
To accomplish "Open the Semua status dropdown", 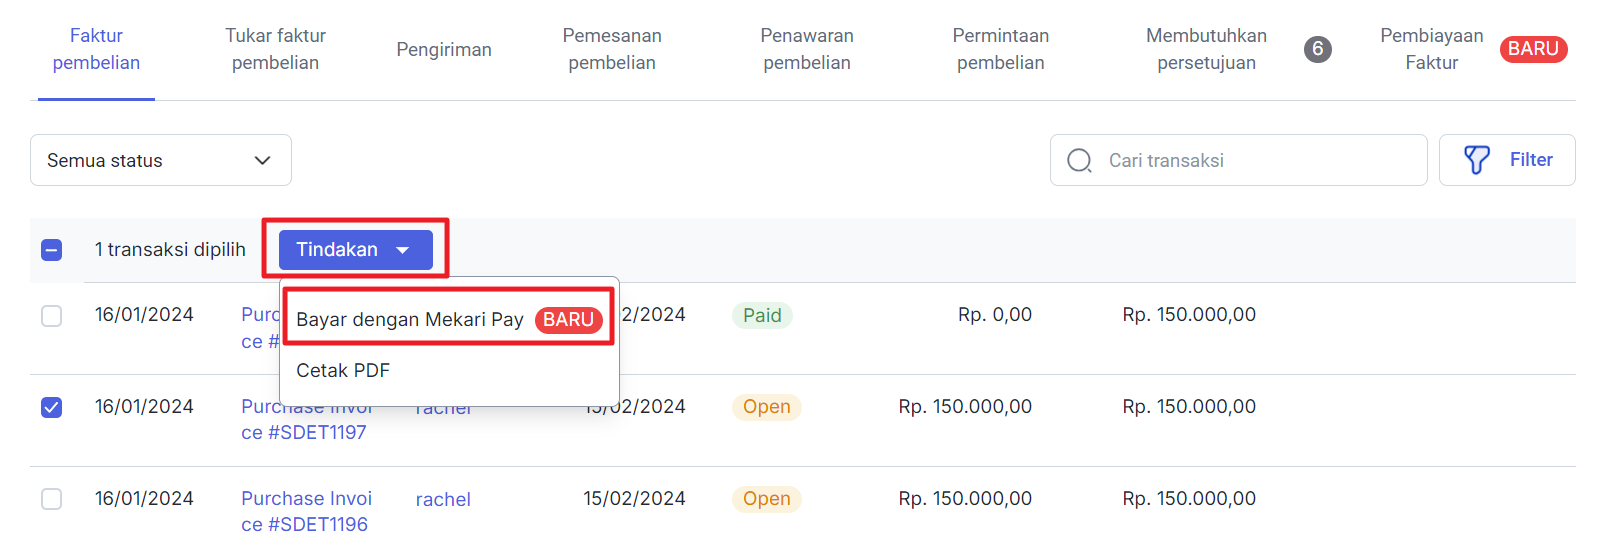I will (161, 160).
